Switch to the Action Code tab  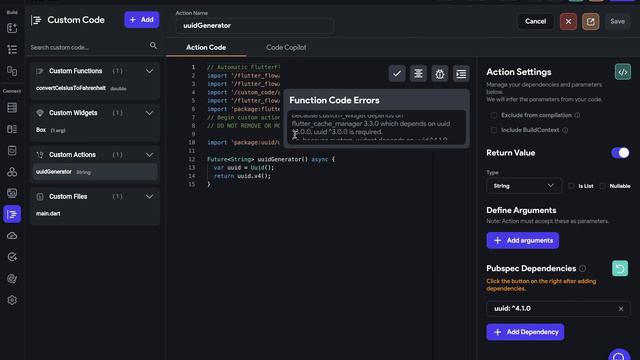click(x=206, y=47)
